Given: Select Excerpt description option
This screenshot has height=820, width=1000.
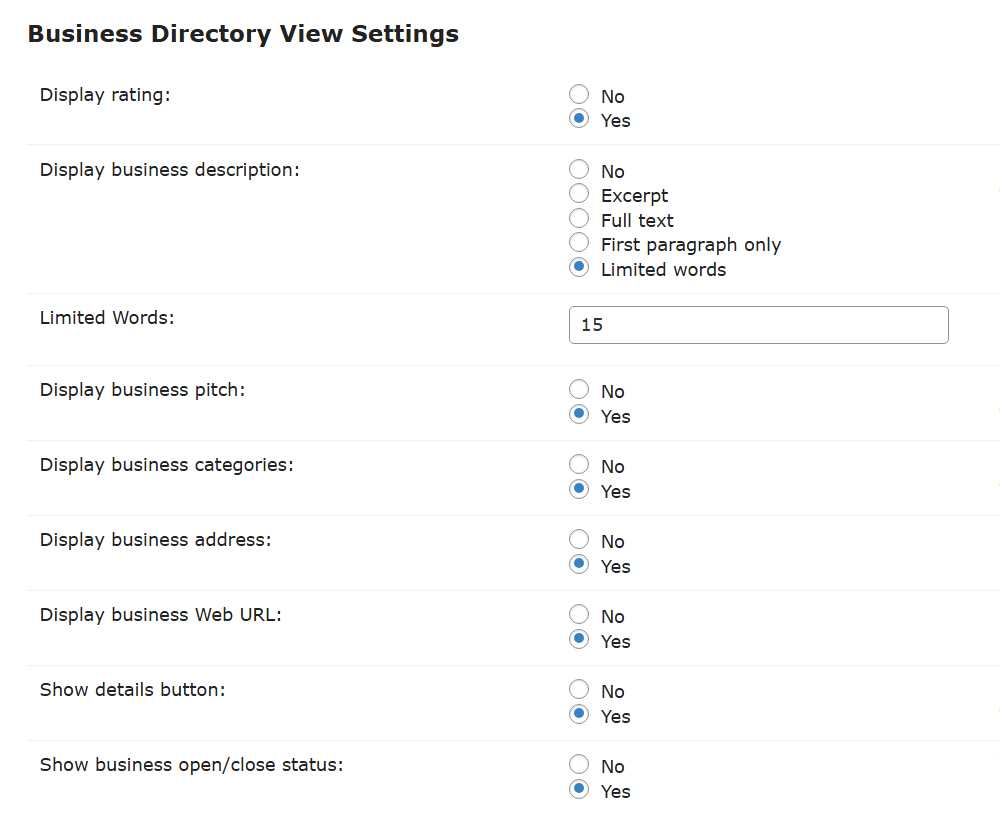Looking at the screenshot, I should click(x=579, y=194).
